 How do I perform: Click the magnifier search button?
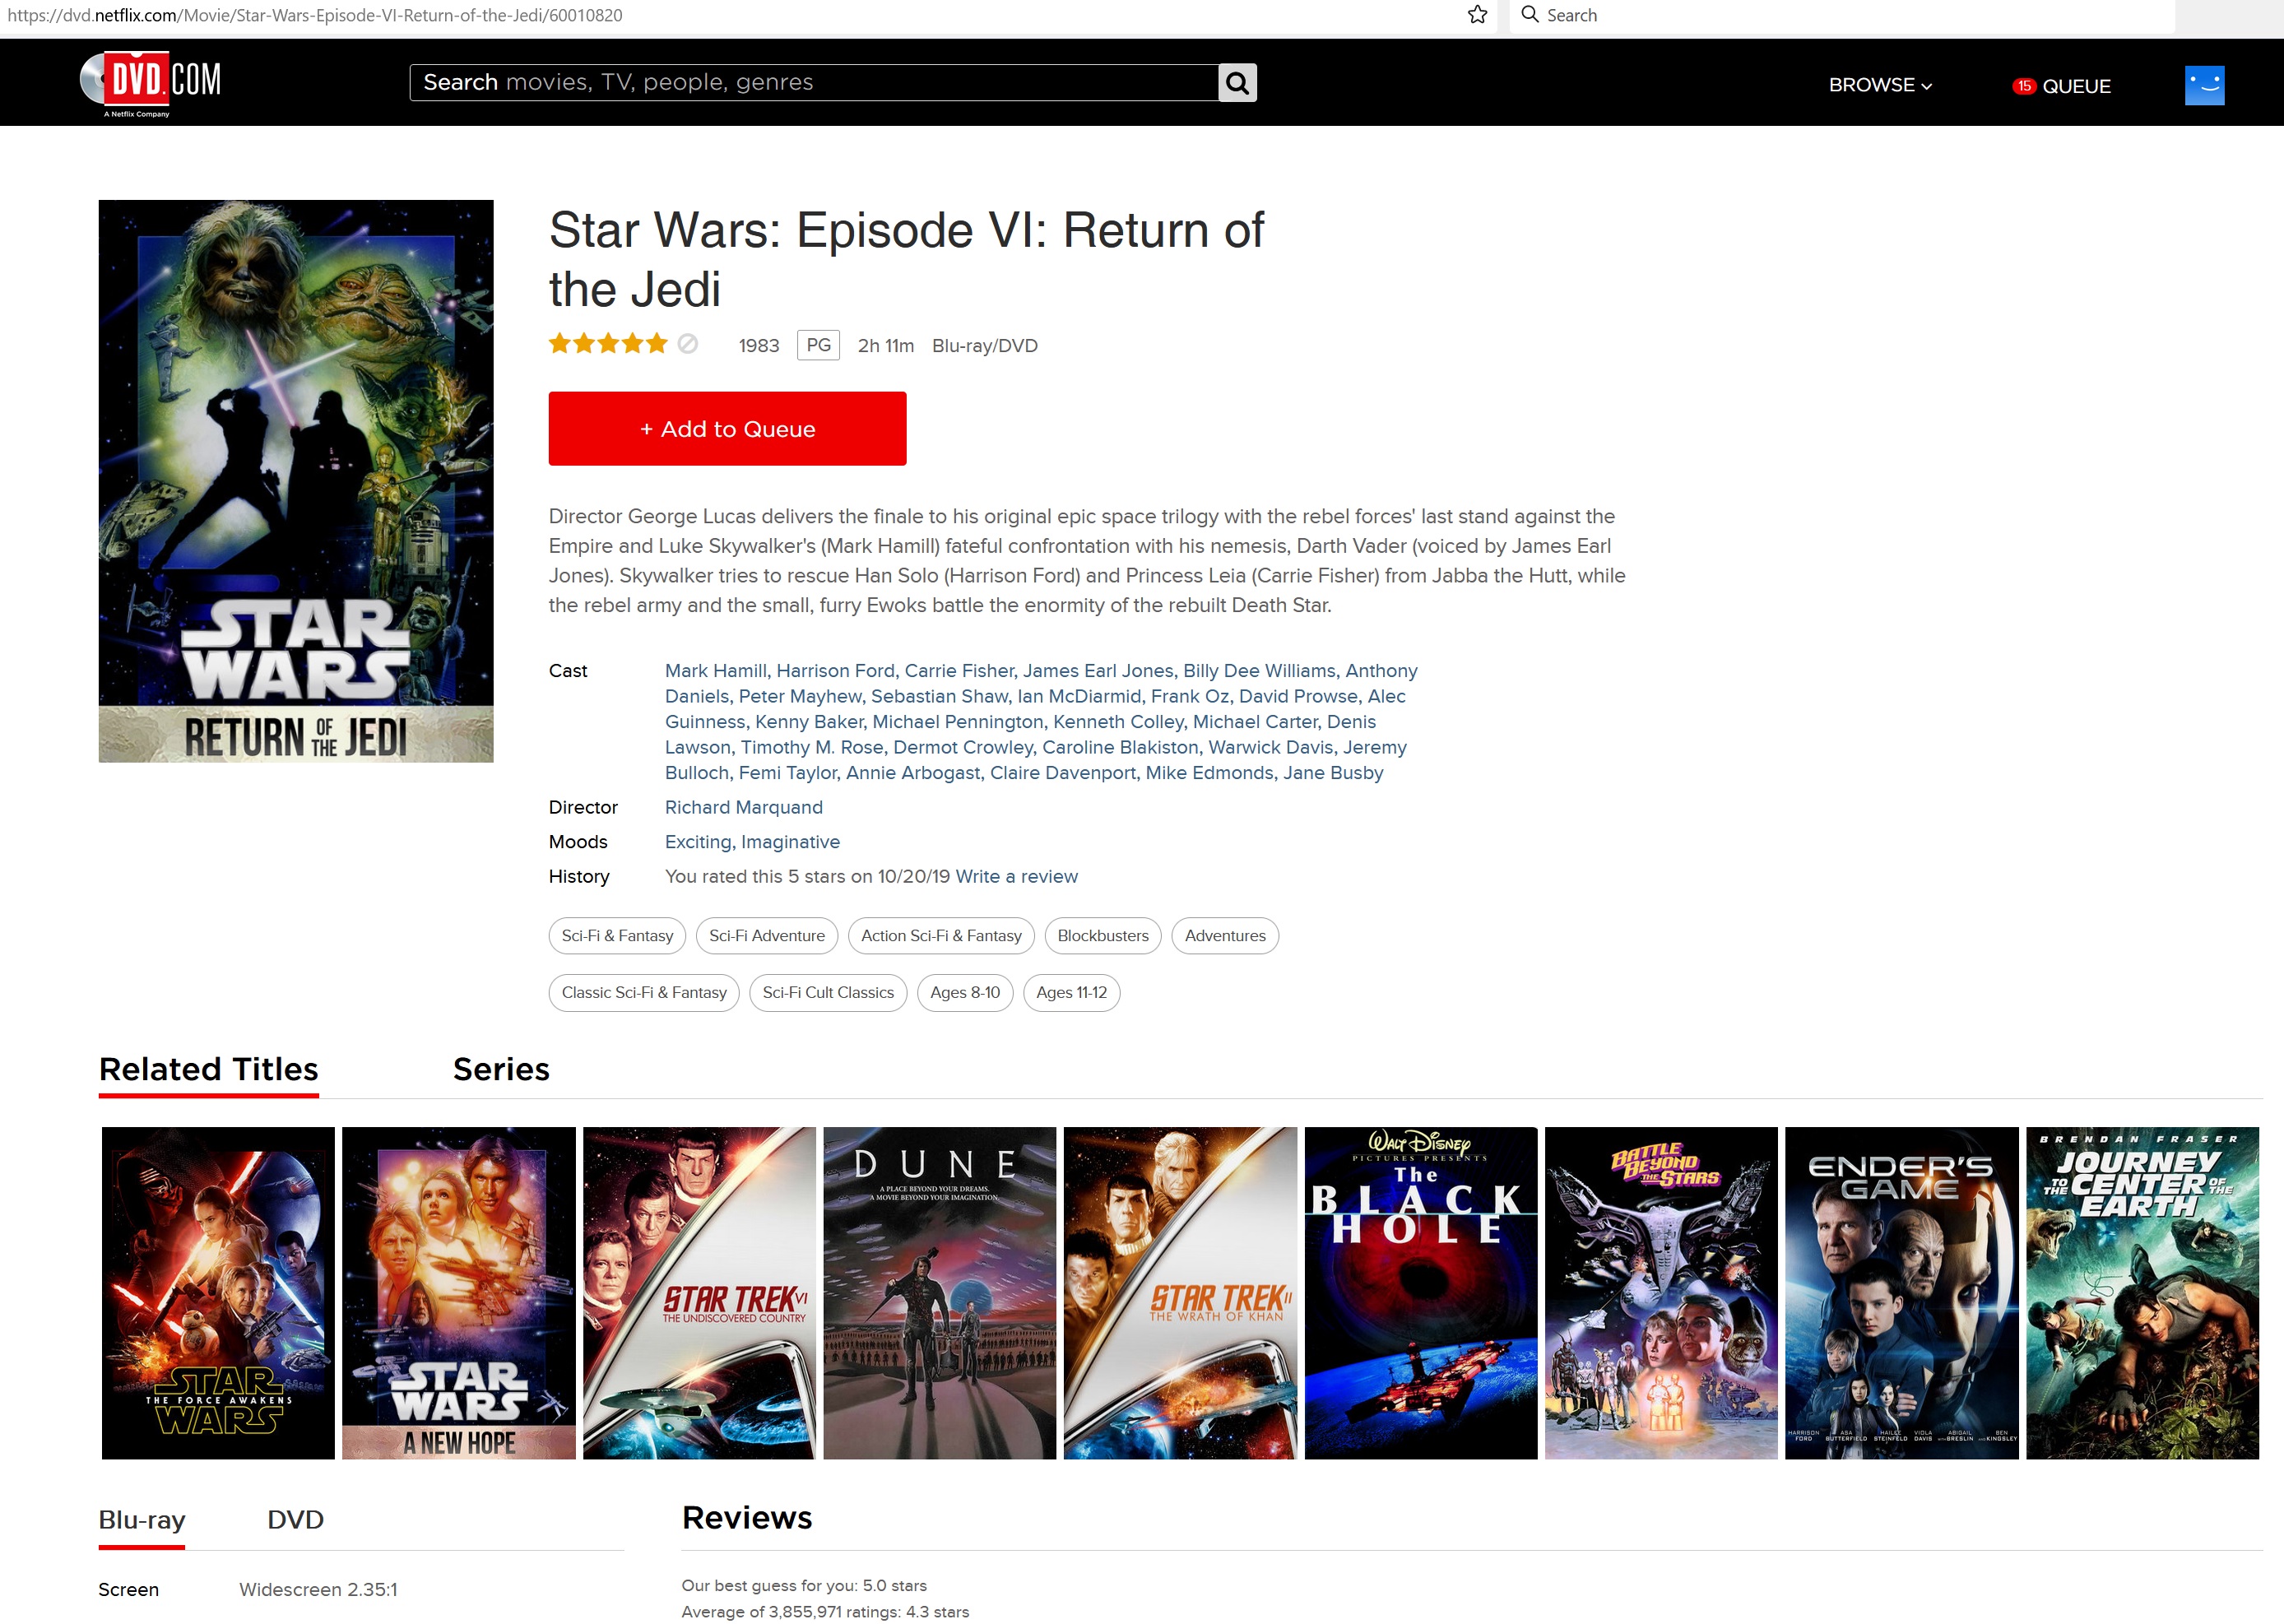[x=1237, y=83]
